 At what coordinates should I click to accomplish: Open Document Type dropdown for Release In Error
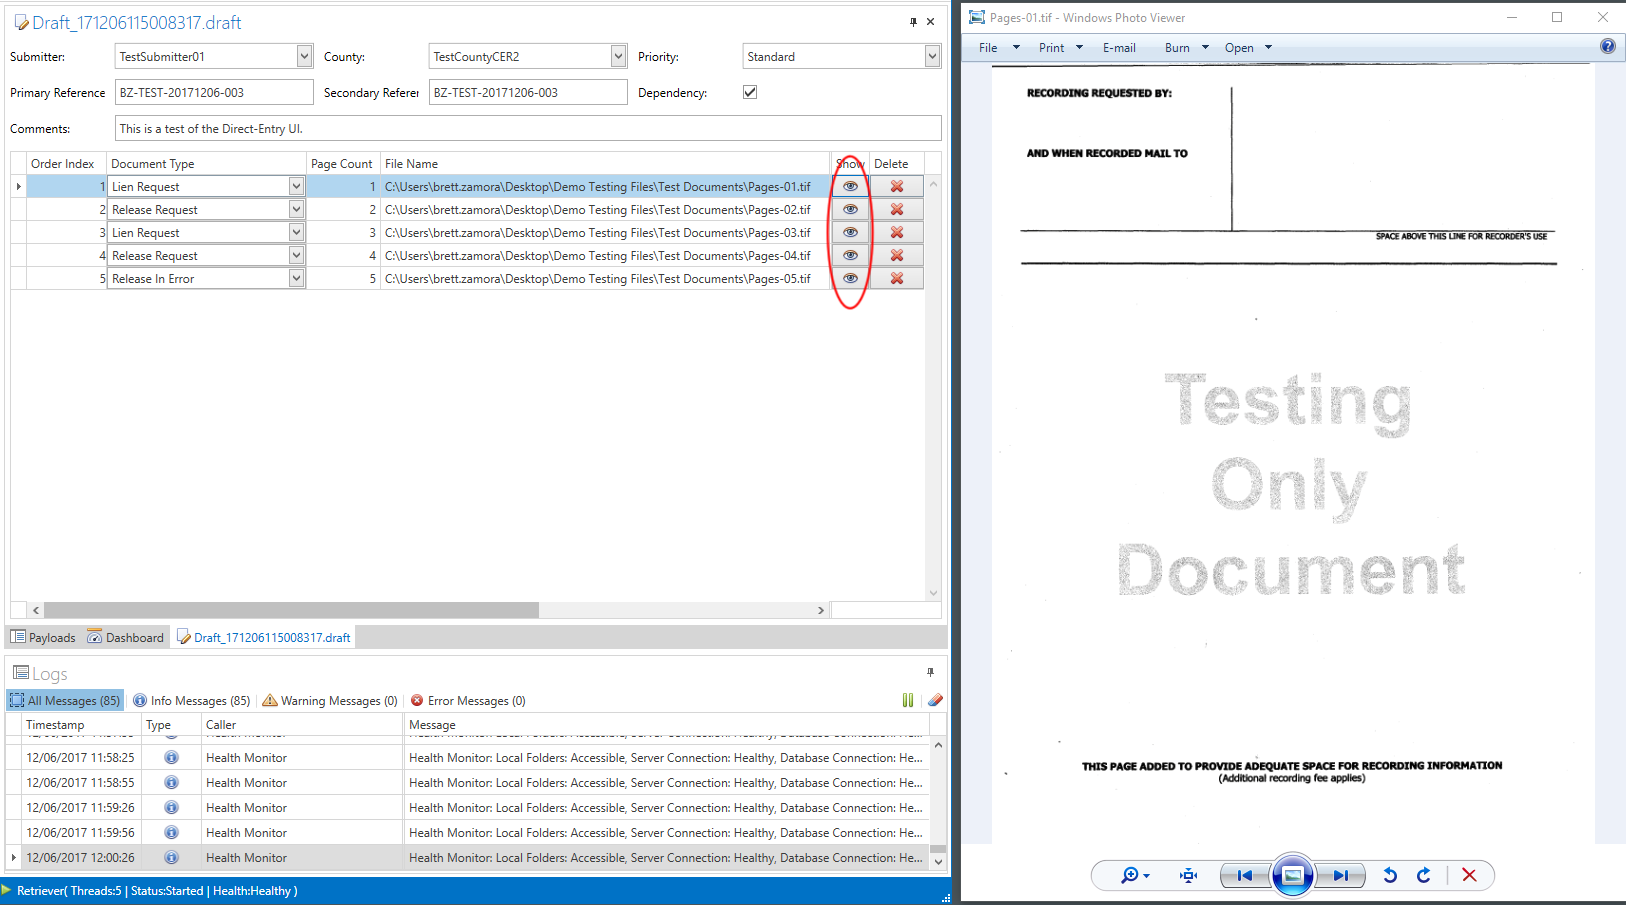pos(296,279)
